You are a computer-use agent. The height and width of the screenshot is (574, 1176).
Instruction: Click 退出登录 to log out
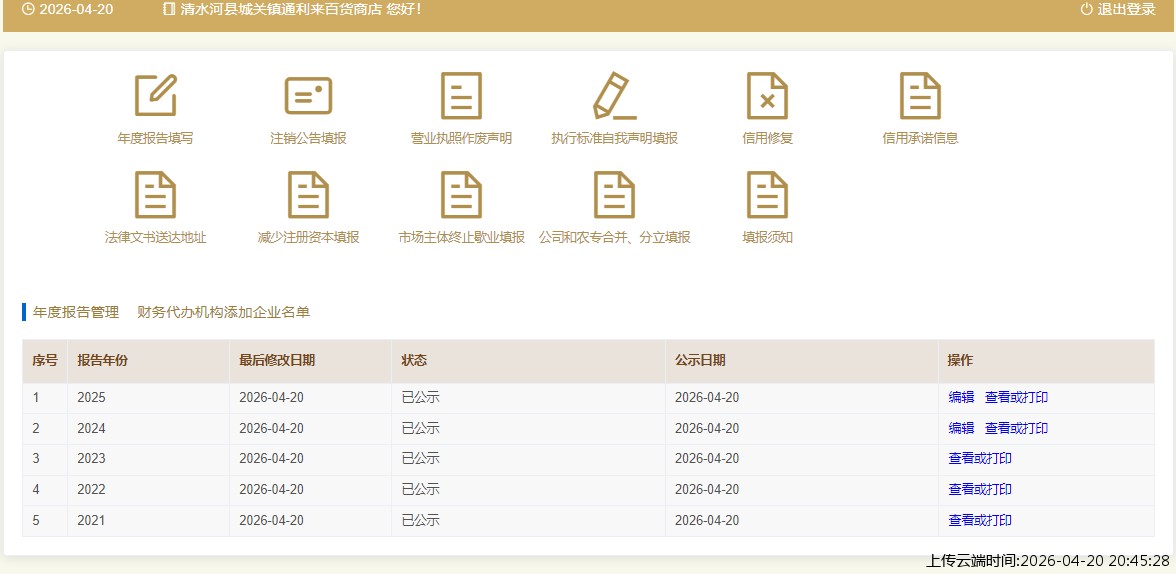tap(1118, 9)
